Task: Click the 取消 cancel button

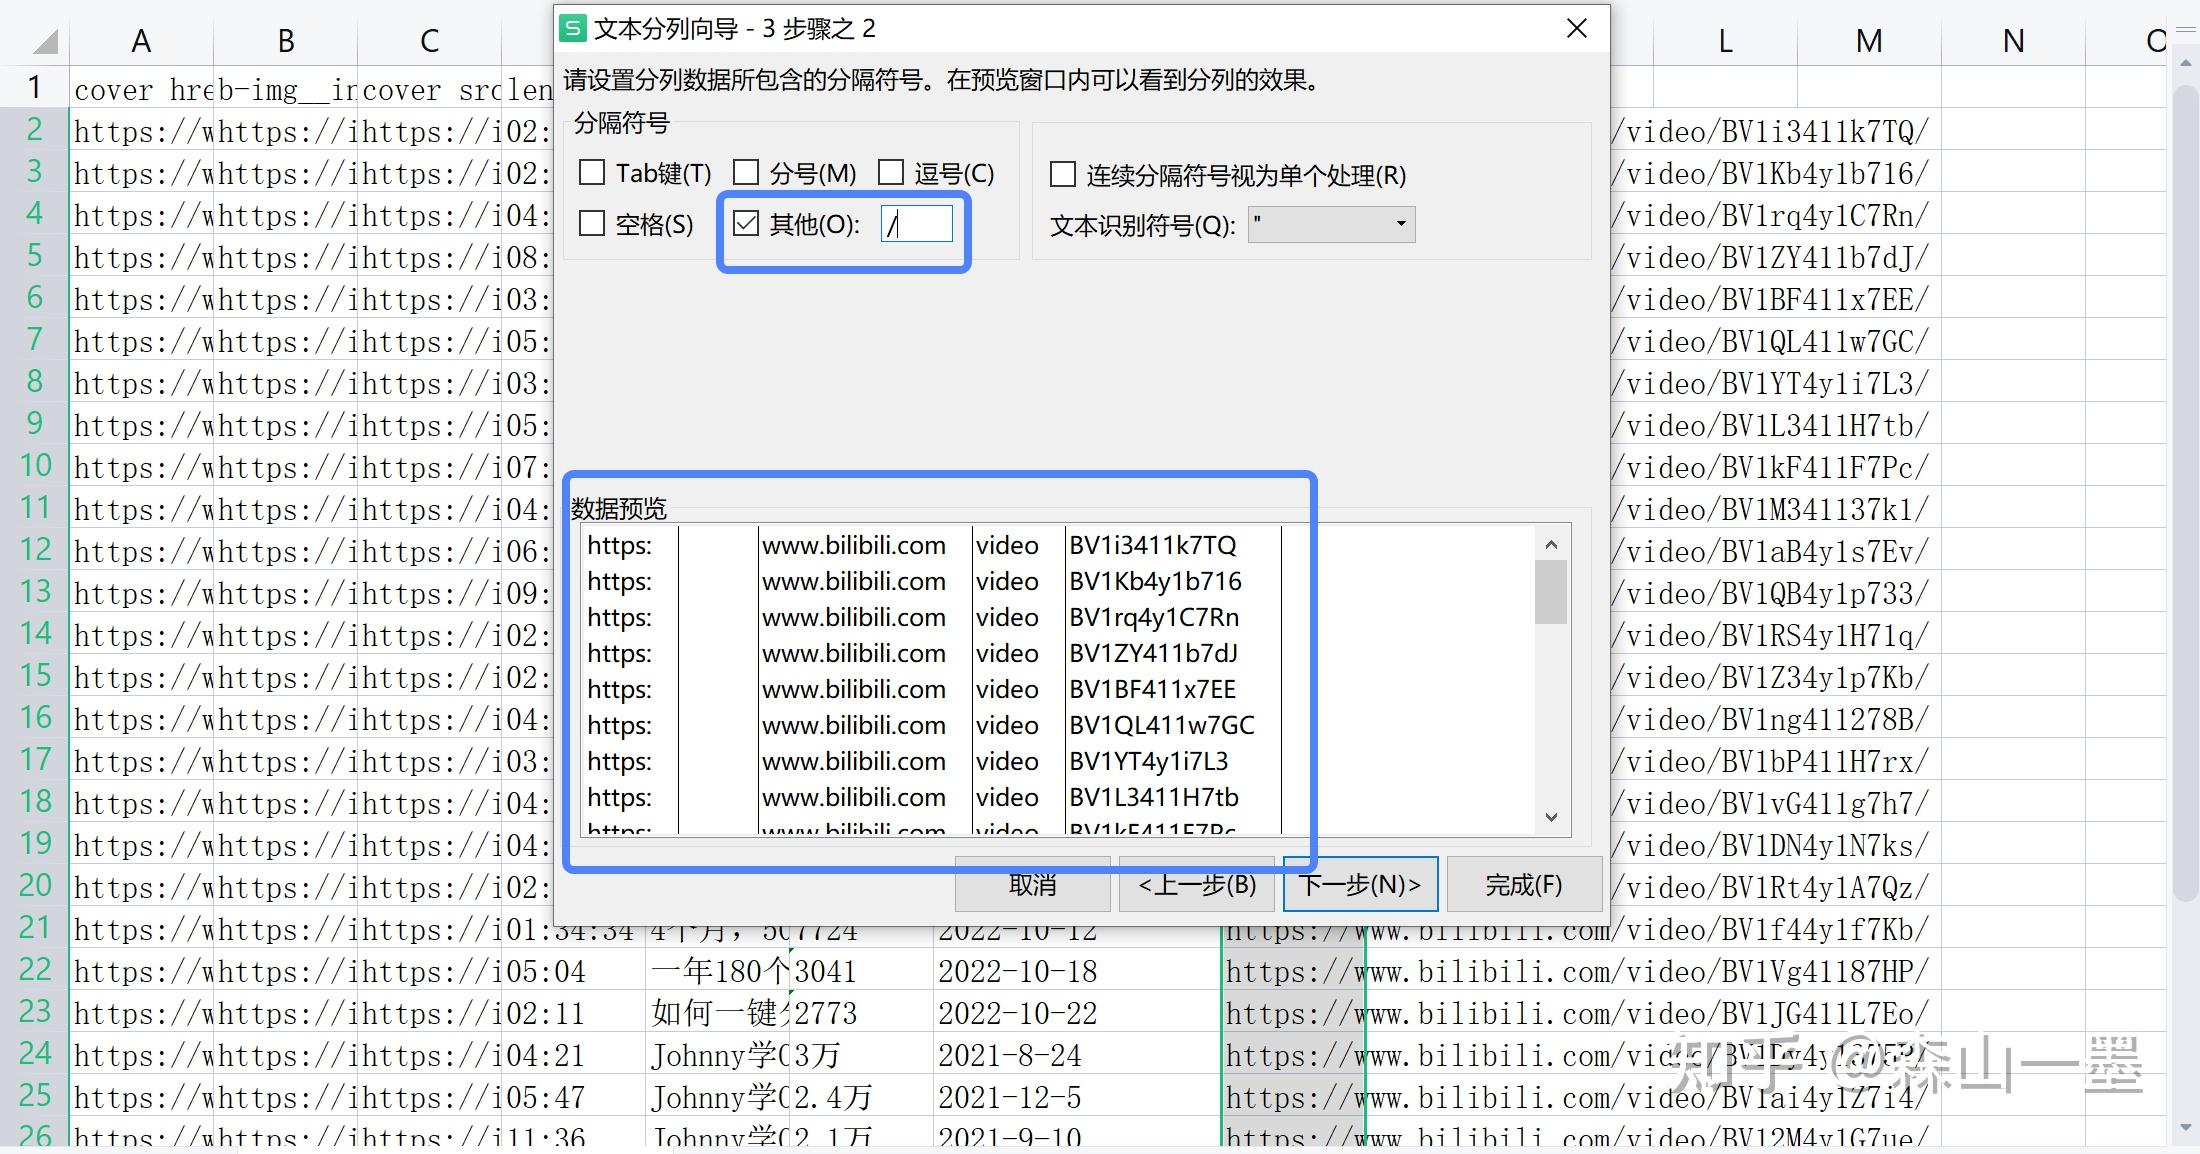Action: coord(1032,884)
